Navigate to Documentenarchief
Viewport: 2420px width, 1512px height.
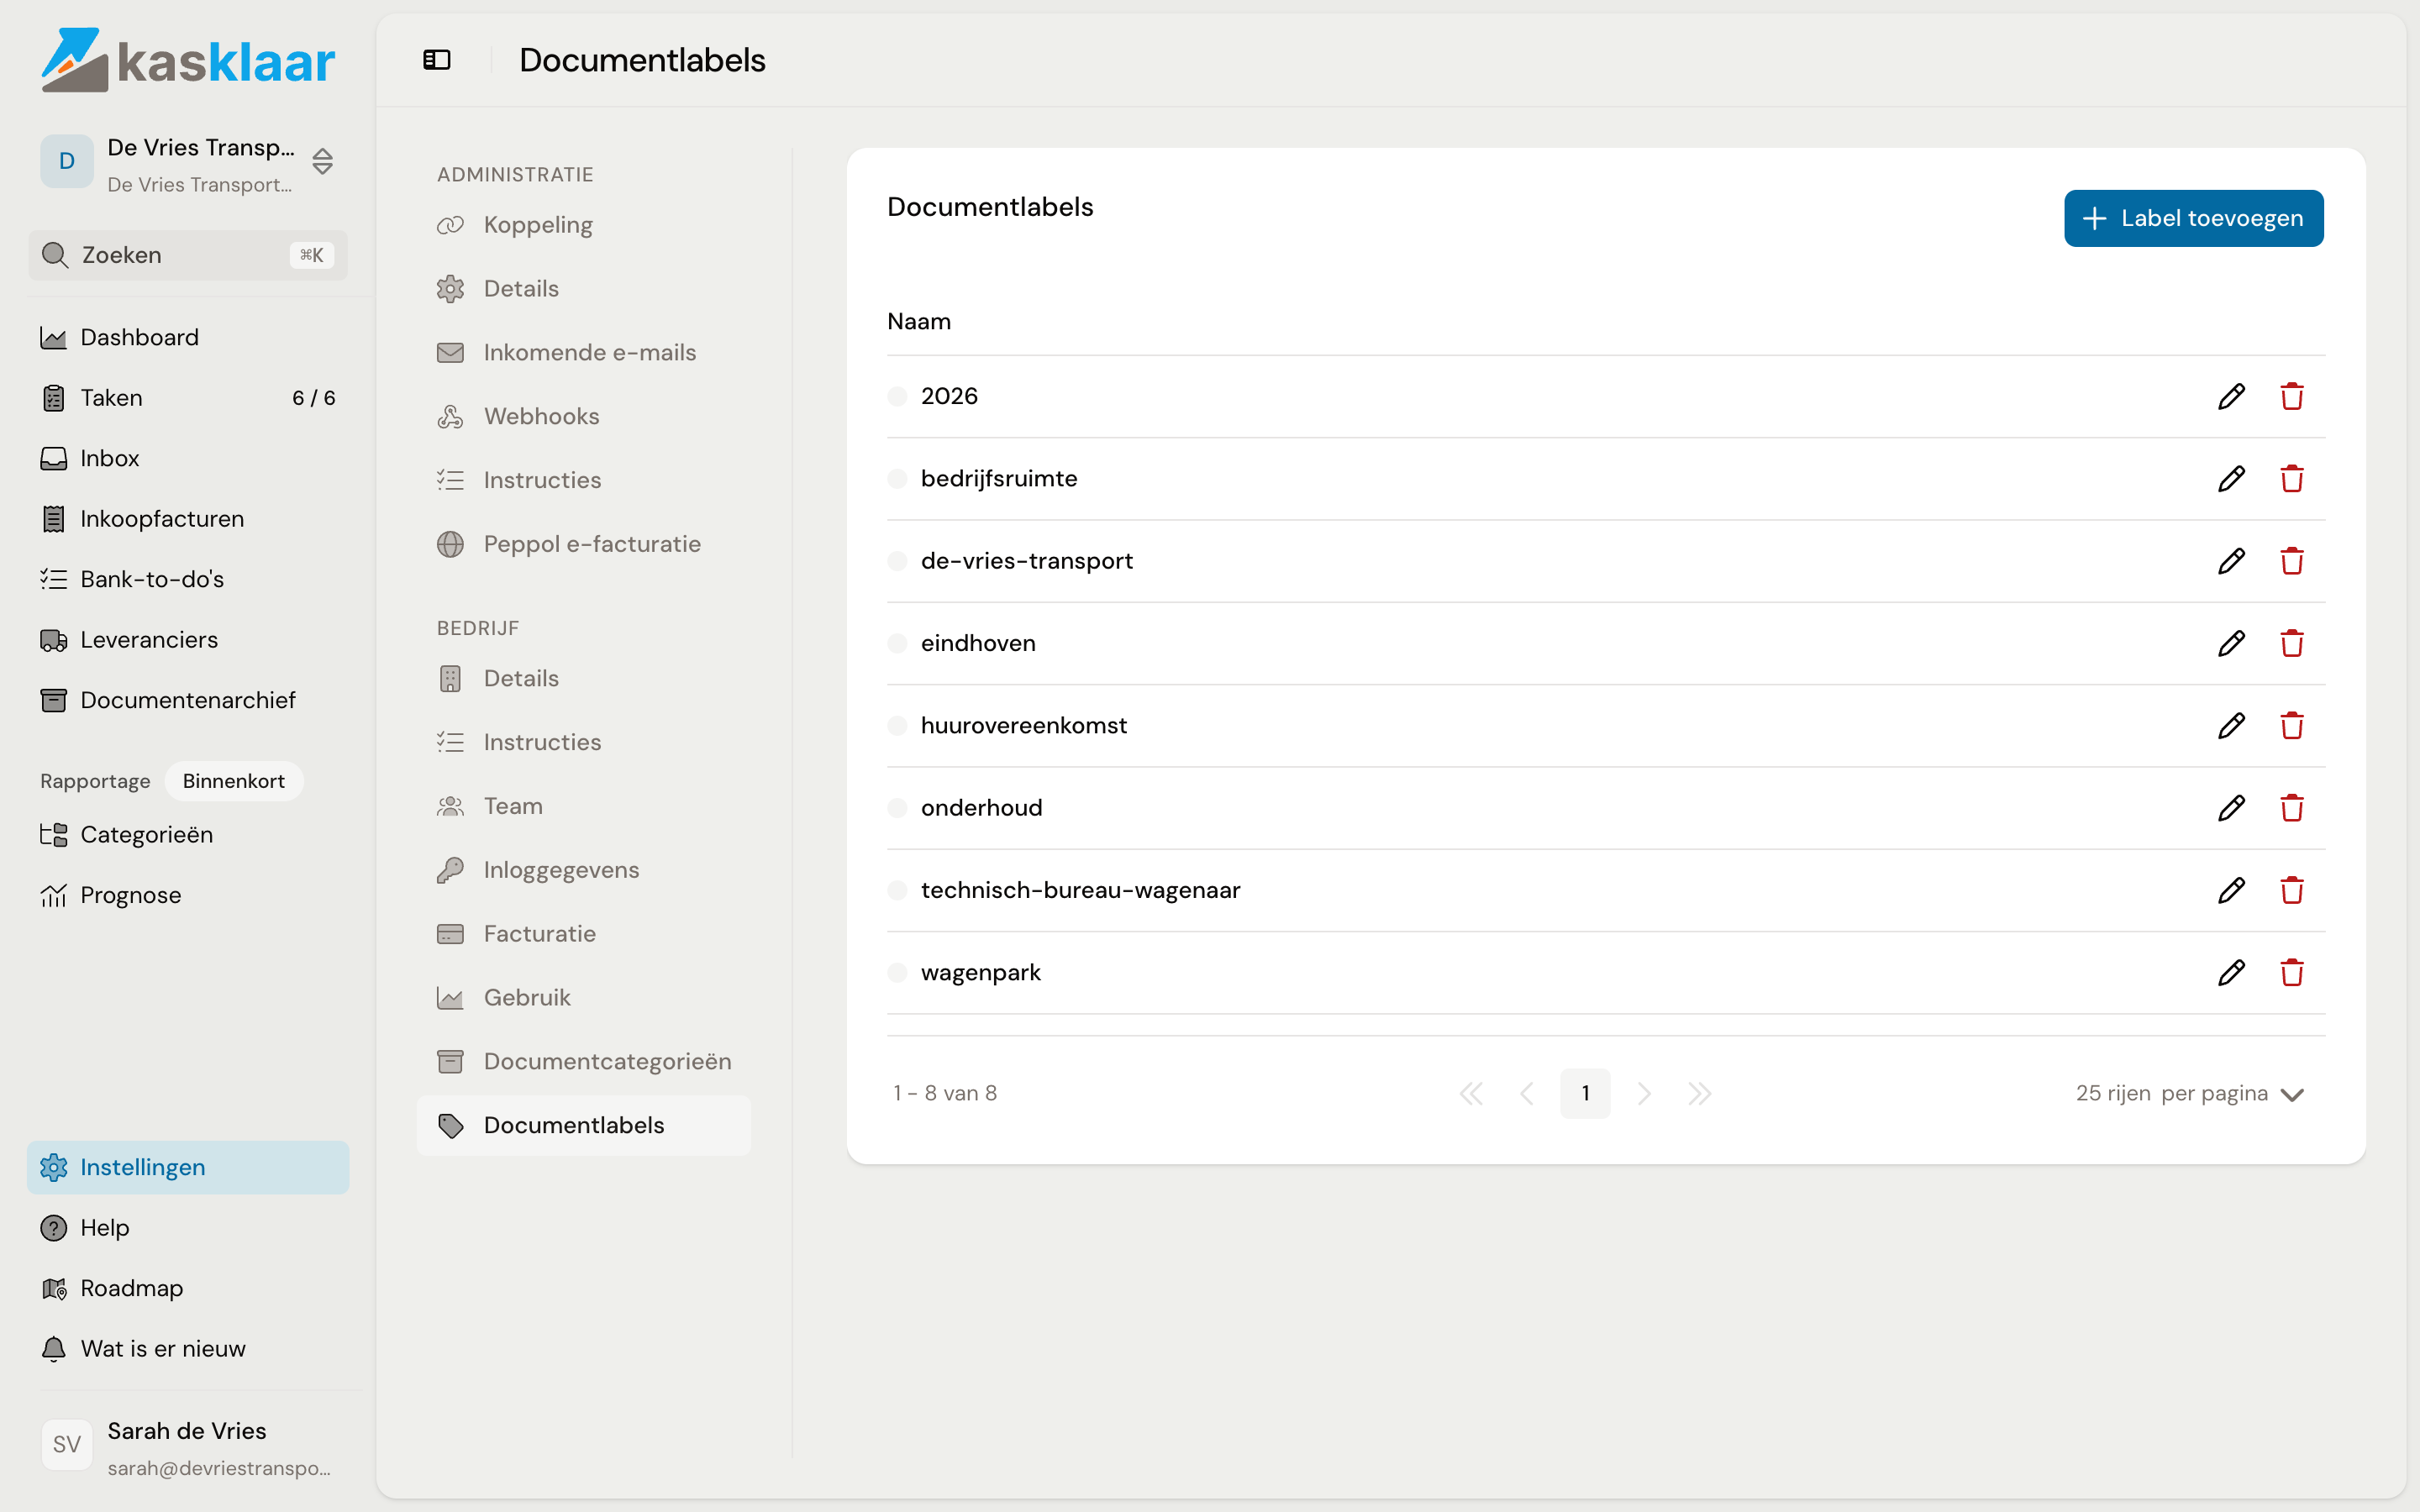(x=188, y=700)
